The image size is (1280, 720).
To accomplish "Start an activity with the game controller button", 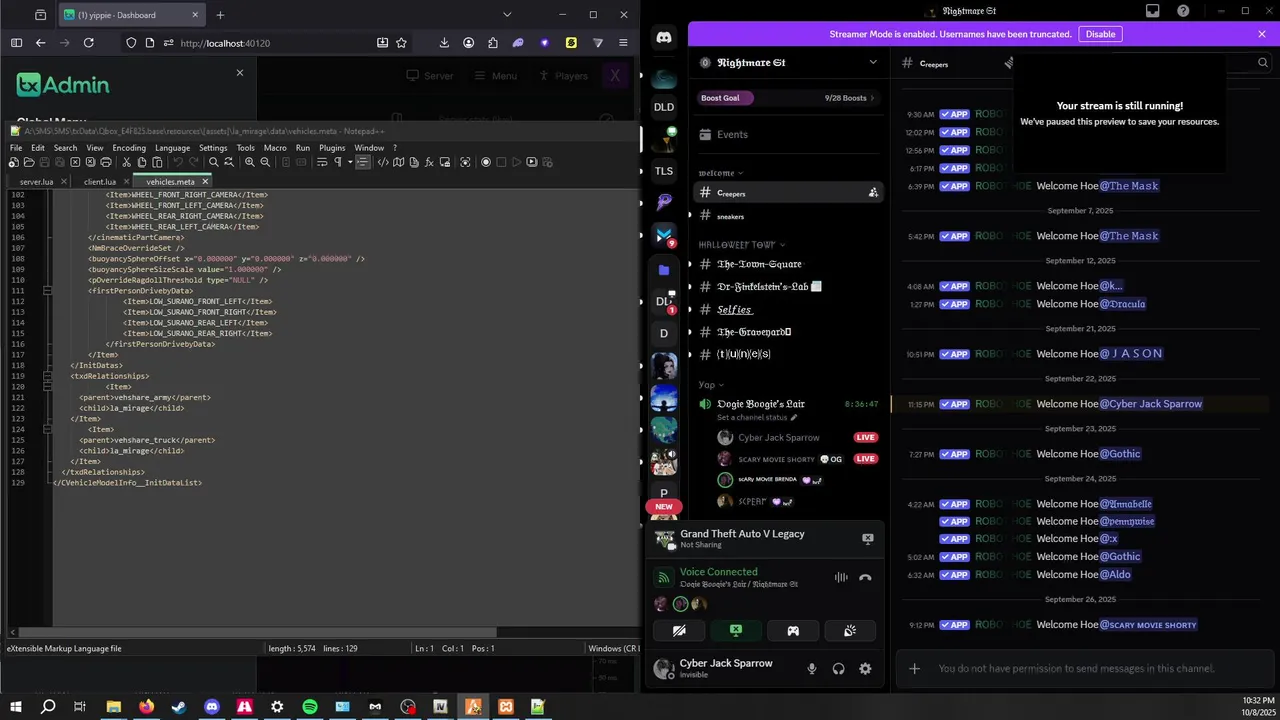I will point(793,630).
